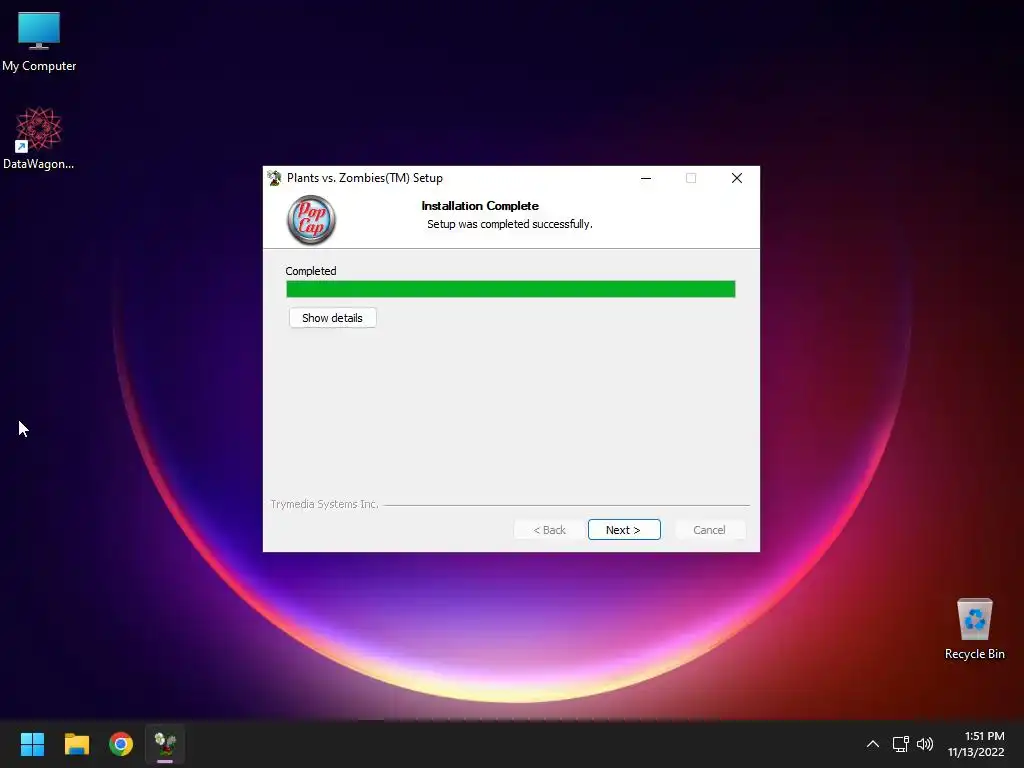Select Plants vs. Zombies setup taskbar icon
Image resolution: width=1024 pixels, height=768 pixels.
pyautogui.click(x=165, y=744)
